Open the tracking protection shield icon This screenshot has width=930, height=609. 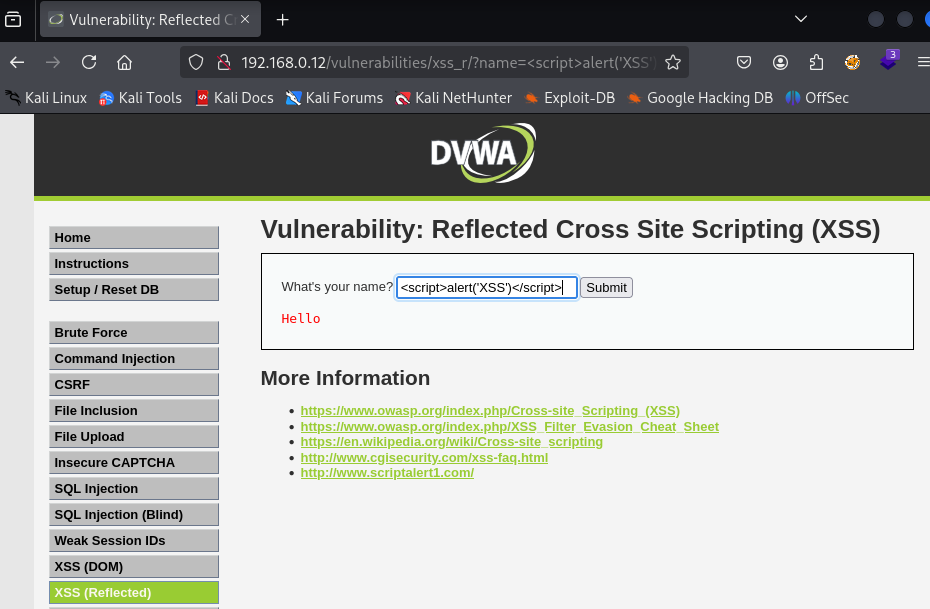196,62
